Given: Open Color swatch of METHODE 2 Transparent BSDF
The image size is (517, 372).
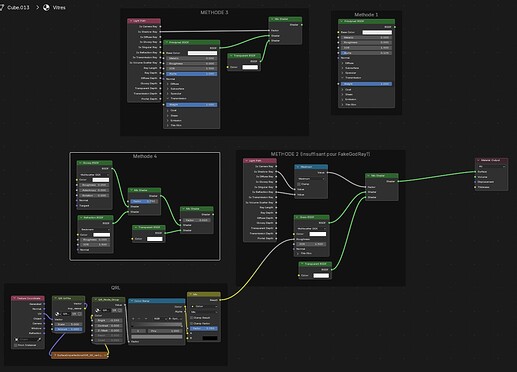Looking at the screenshot, I should pyautogui.click(x=321, y=276).
